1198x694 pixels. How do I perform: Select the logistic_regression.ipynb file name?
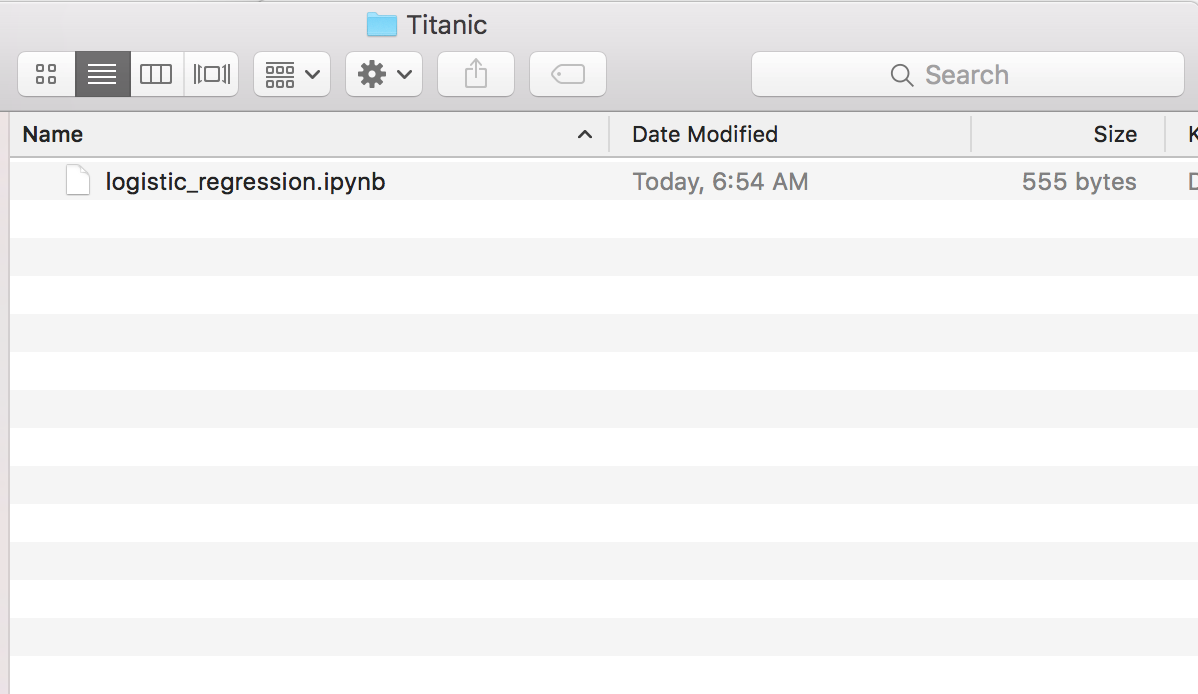[x=245, y=181]
